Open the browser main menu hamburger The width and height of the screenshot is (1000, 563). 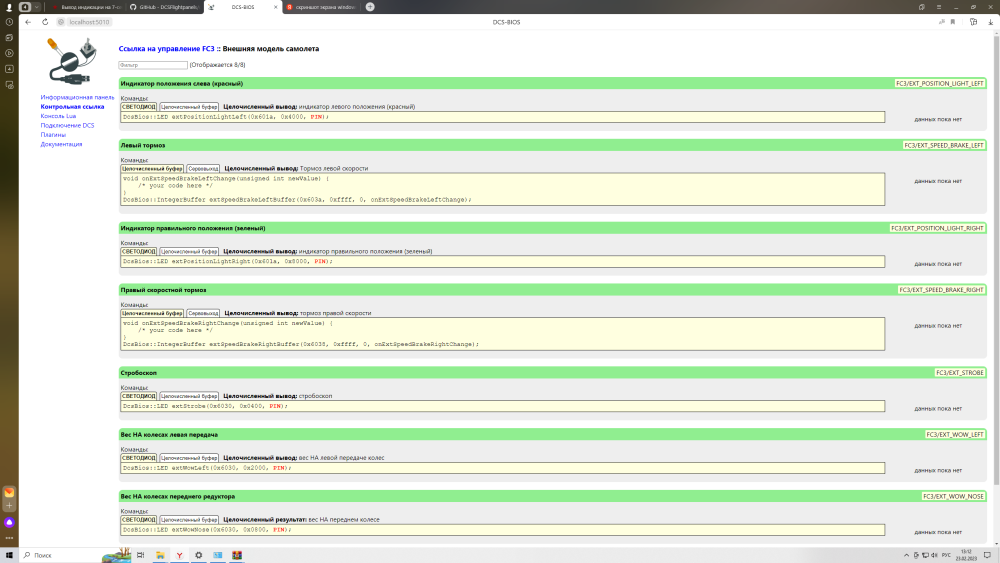(x=939, y=7)
